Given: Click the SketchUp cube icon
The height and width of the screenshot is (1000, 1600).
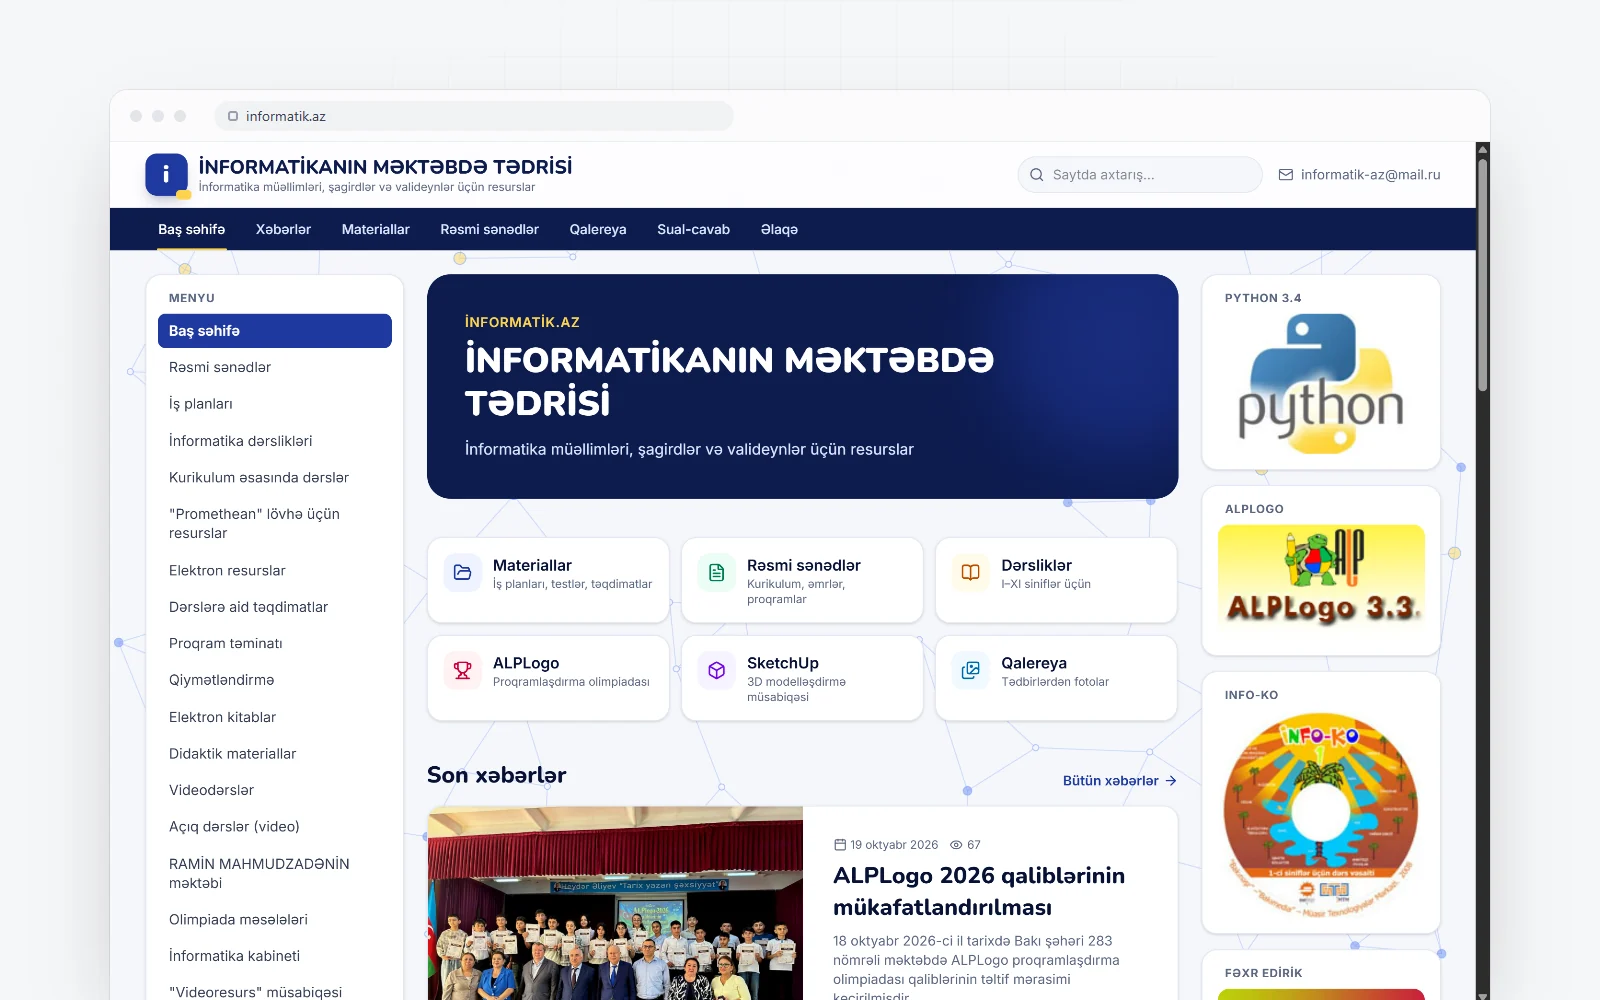Looking at the screenshot, I should tap(716, 671).
